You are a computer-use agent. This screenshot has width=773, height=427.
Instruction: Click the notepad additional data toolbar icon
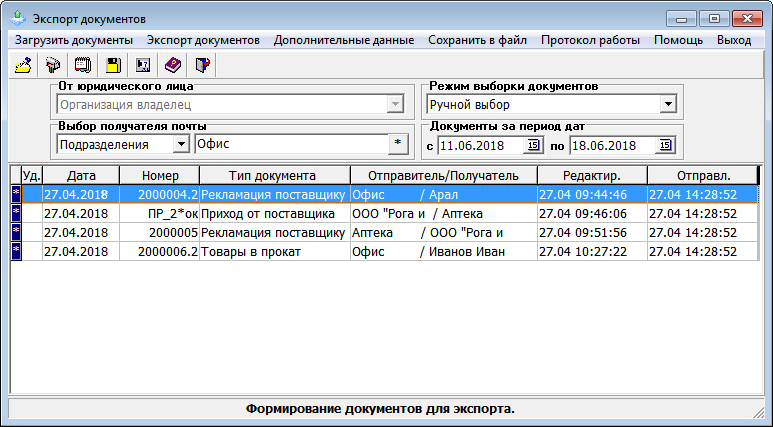click(x=83, y=65)
